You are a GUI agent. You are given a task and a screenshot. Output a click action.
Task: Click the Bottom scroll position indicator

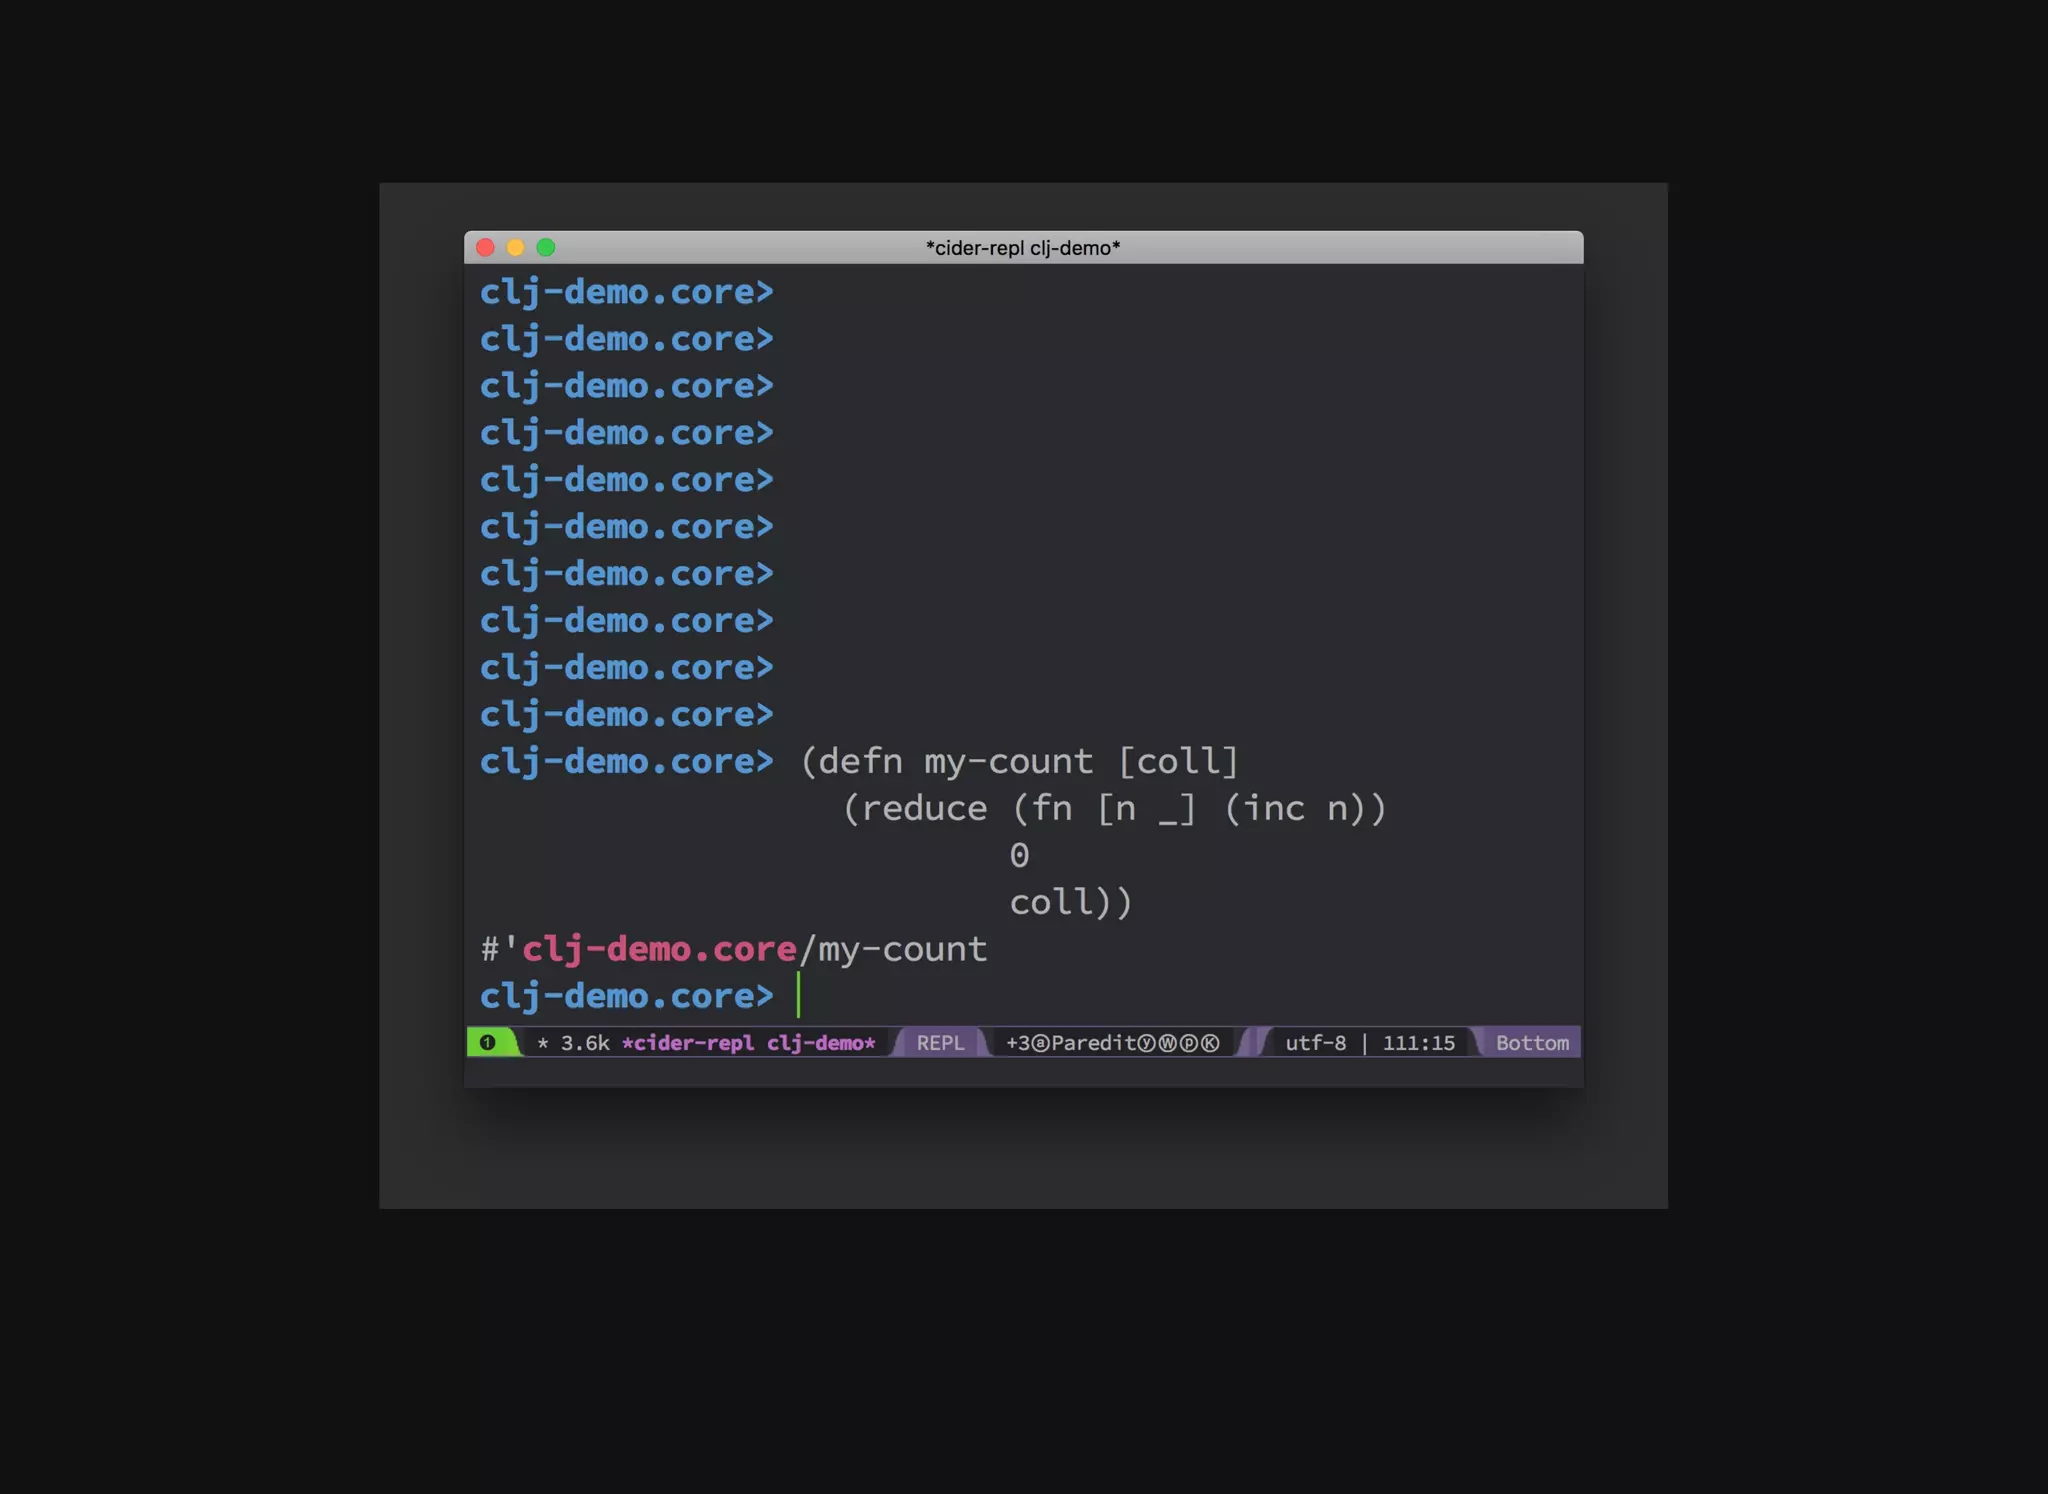[1532, 1043]
